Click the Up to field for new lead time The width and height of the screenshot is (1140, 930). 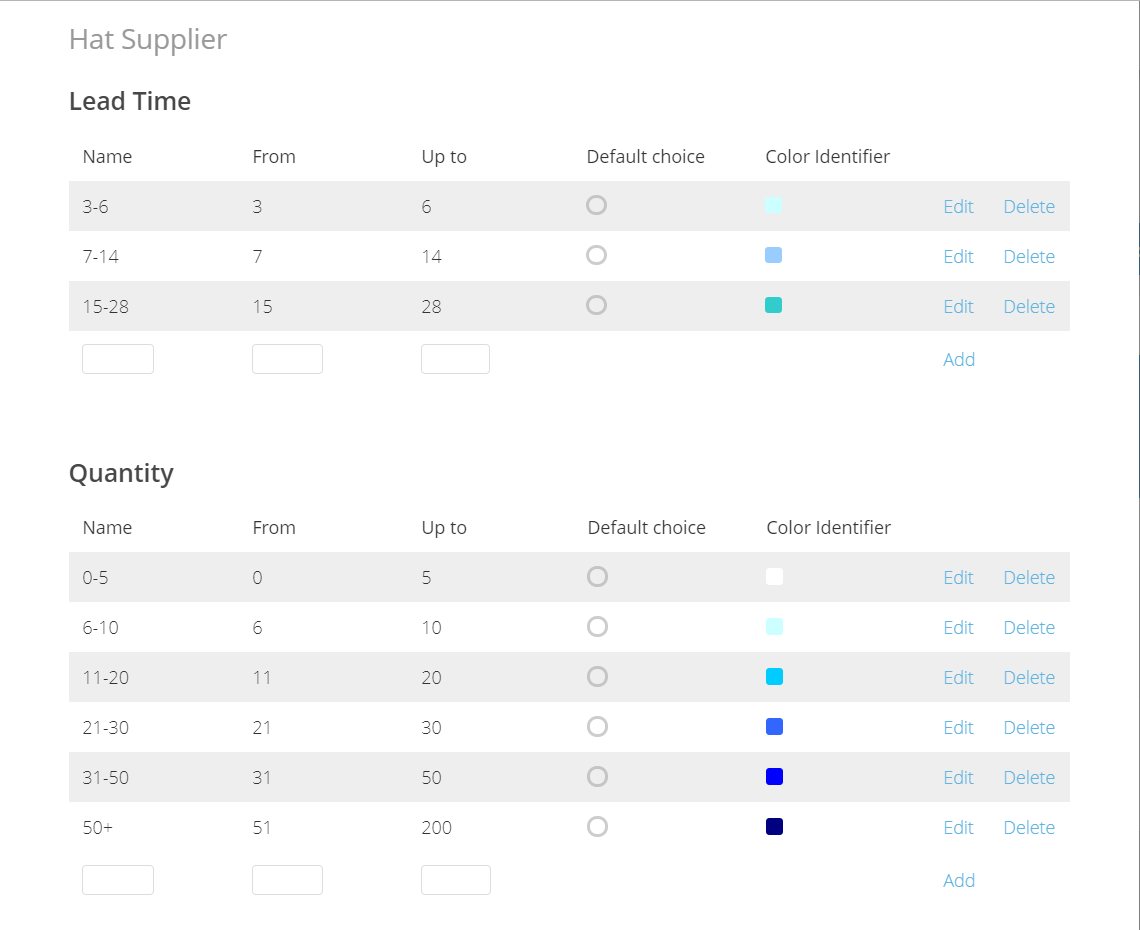point(455,359)
